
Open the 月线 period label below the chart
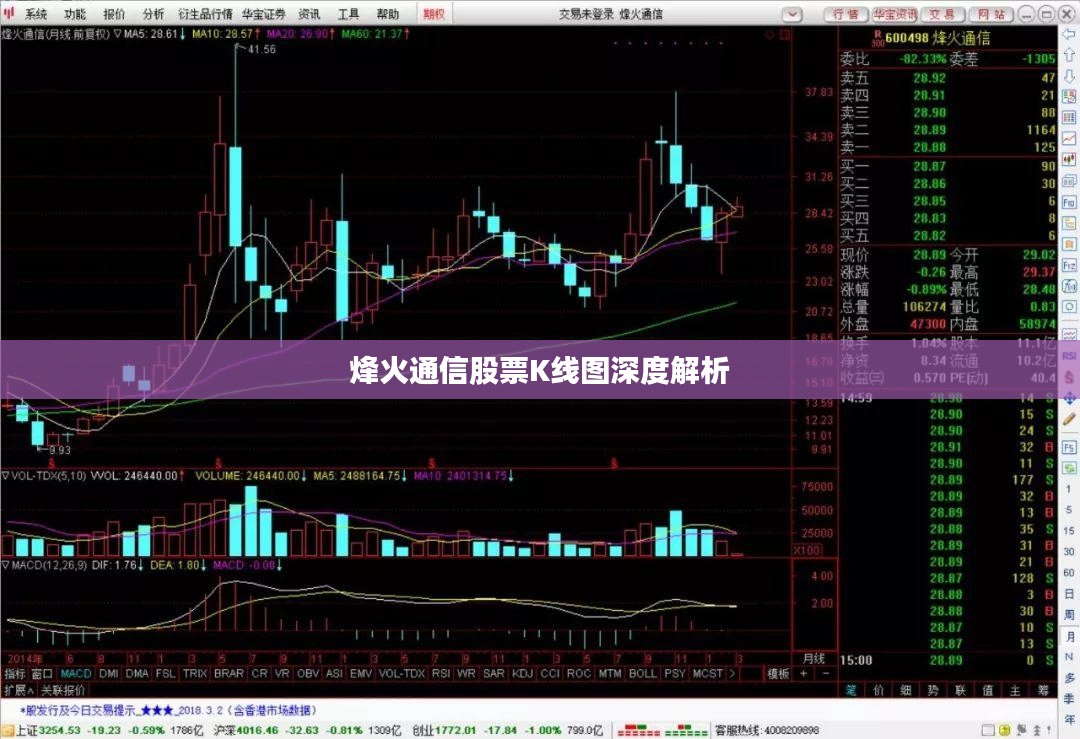(813, 658)
